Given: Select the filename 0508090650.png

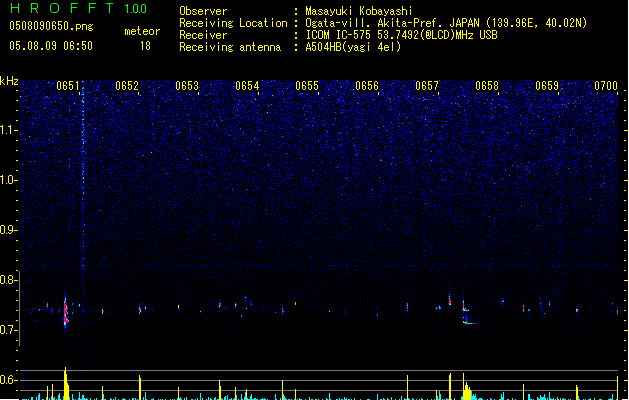Looking at the screenshot, I should coord(51,26).
